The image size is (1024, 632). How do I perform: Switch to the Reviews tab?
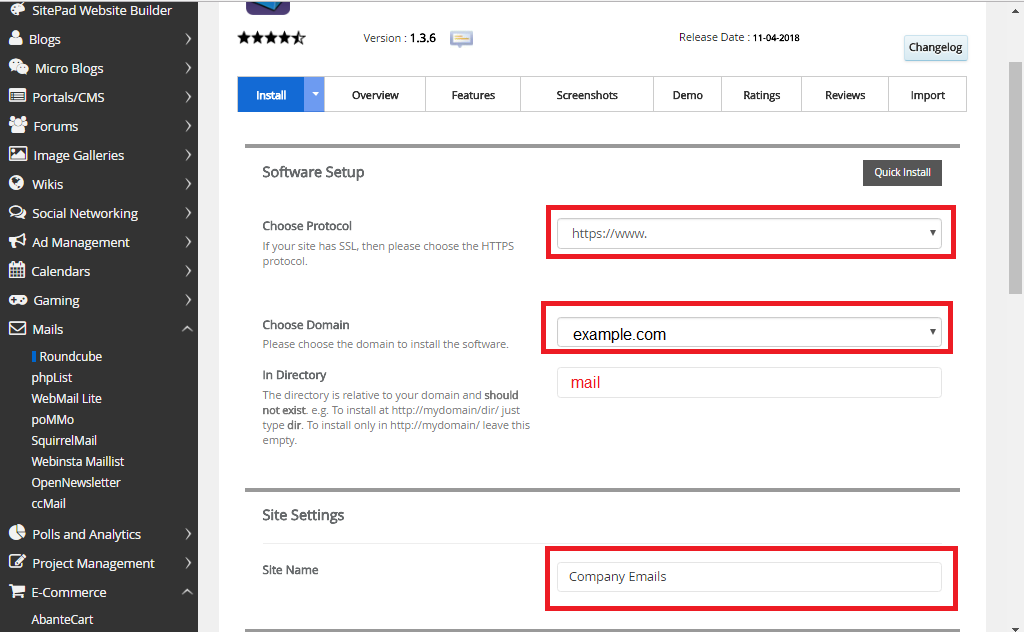pyautogui.click(x=844, y=94)
